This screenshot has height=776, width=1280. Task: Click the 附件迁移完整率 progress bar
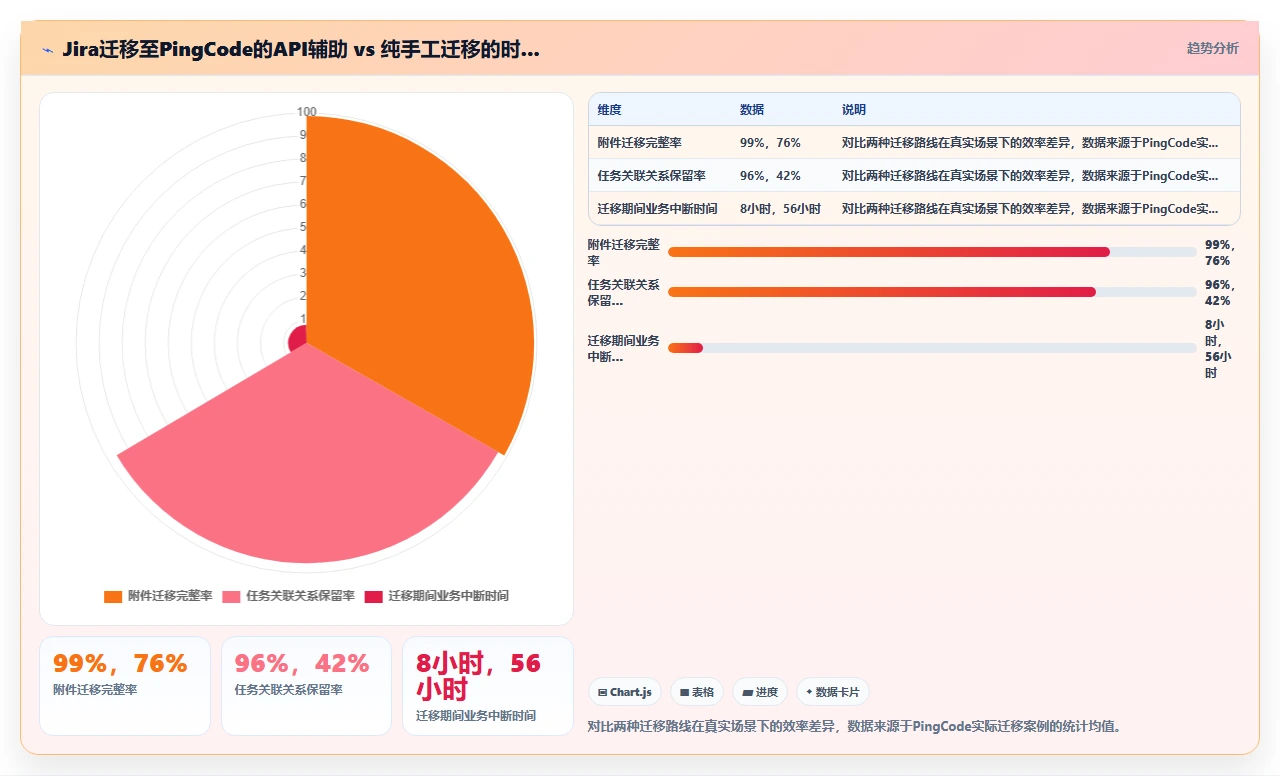tap(932, 252)
